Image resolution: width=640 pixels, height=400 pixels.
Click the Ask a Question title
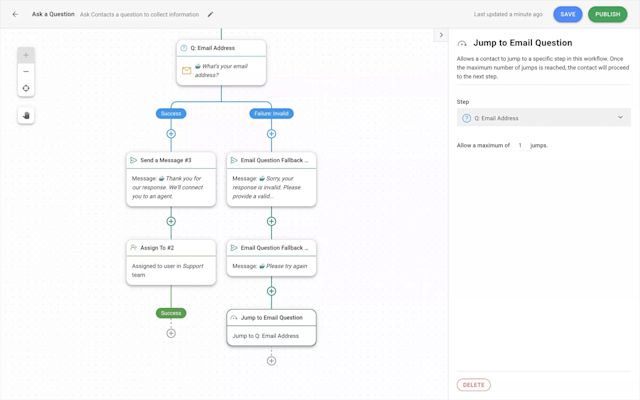tap(53, 14)
